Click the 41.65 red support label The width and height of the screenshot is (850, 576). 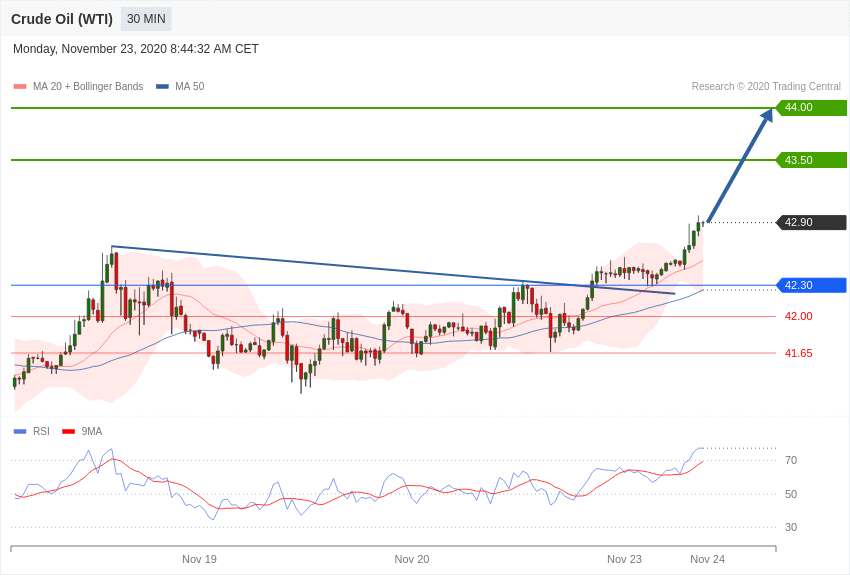798,353
